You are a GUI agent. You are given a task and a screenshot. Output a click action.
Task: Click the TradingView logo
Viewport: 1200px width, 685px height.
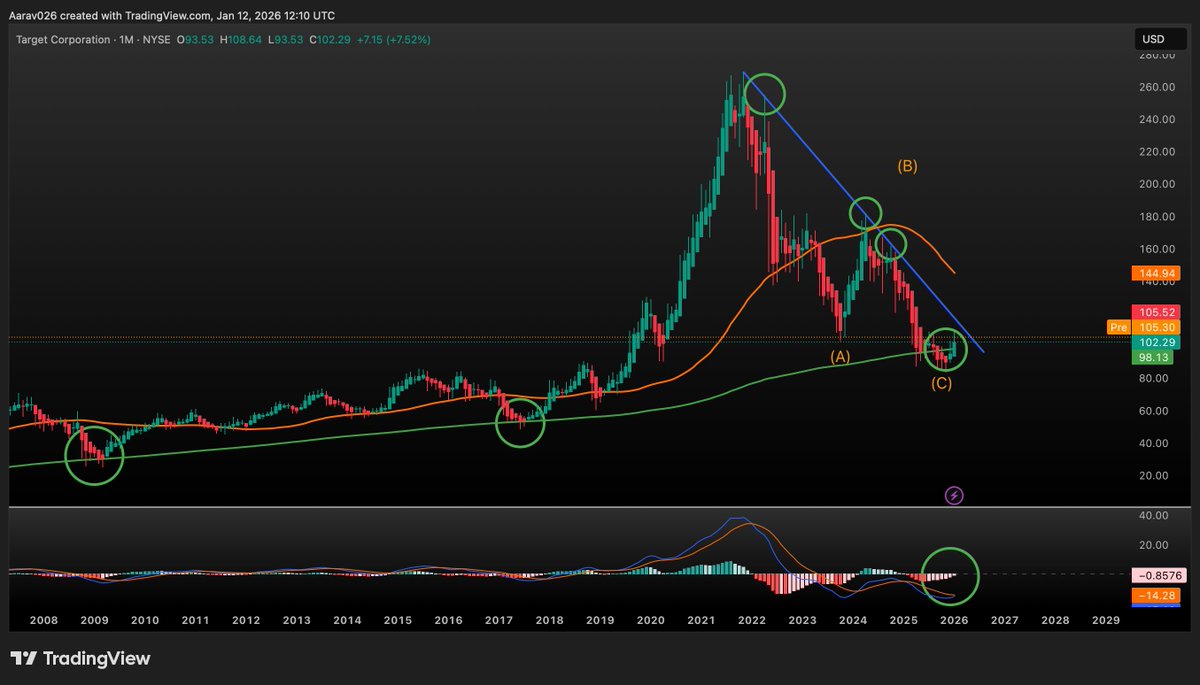tap(80, 659)
